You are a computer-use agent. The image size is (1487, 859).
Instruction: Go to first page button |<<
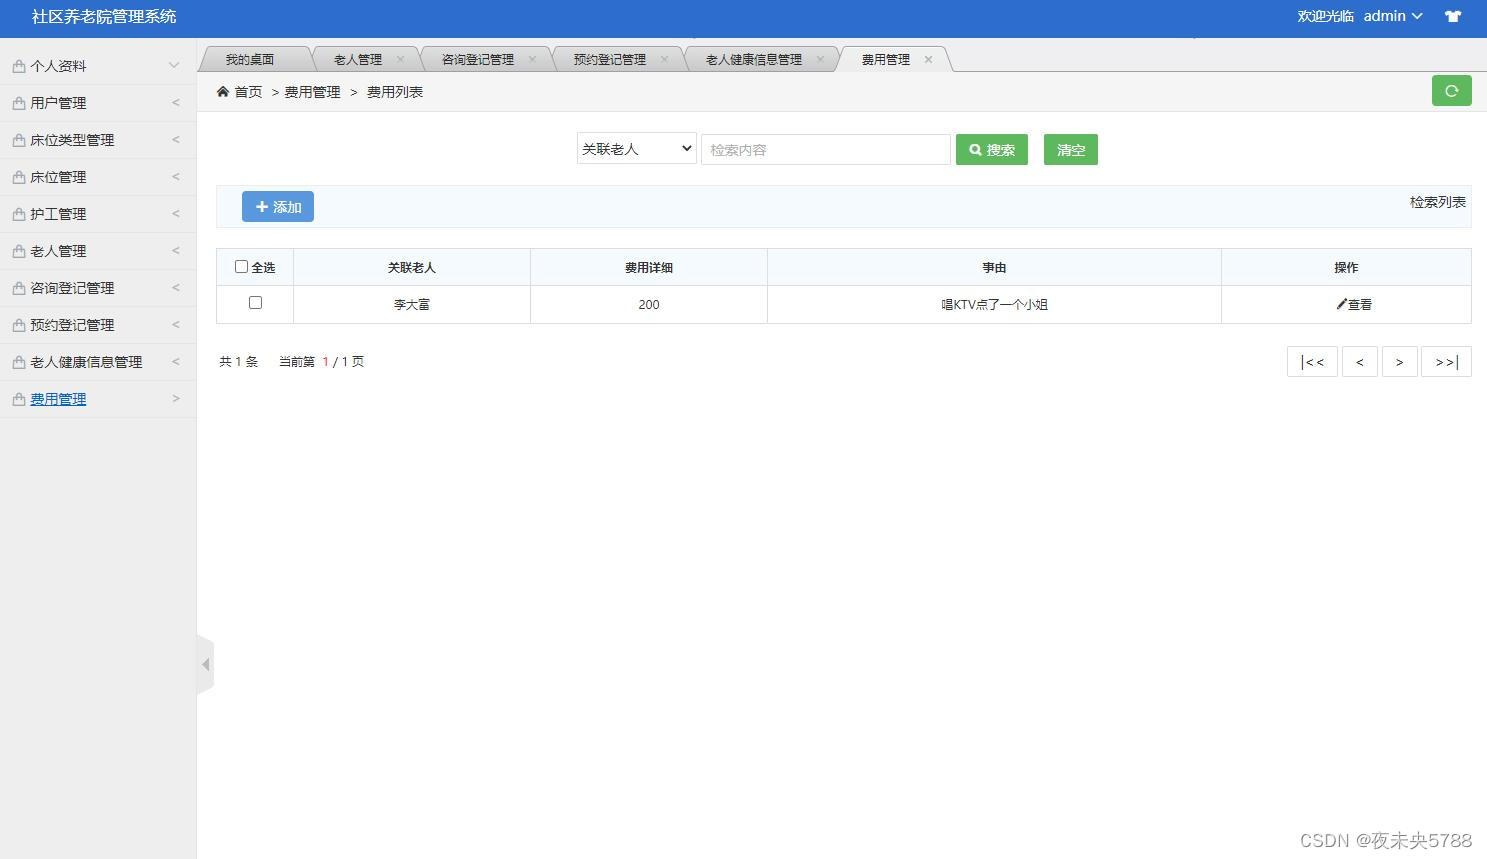point(1312,361)
